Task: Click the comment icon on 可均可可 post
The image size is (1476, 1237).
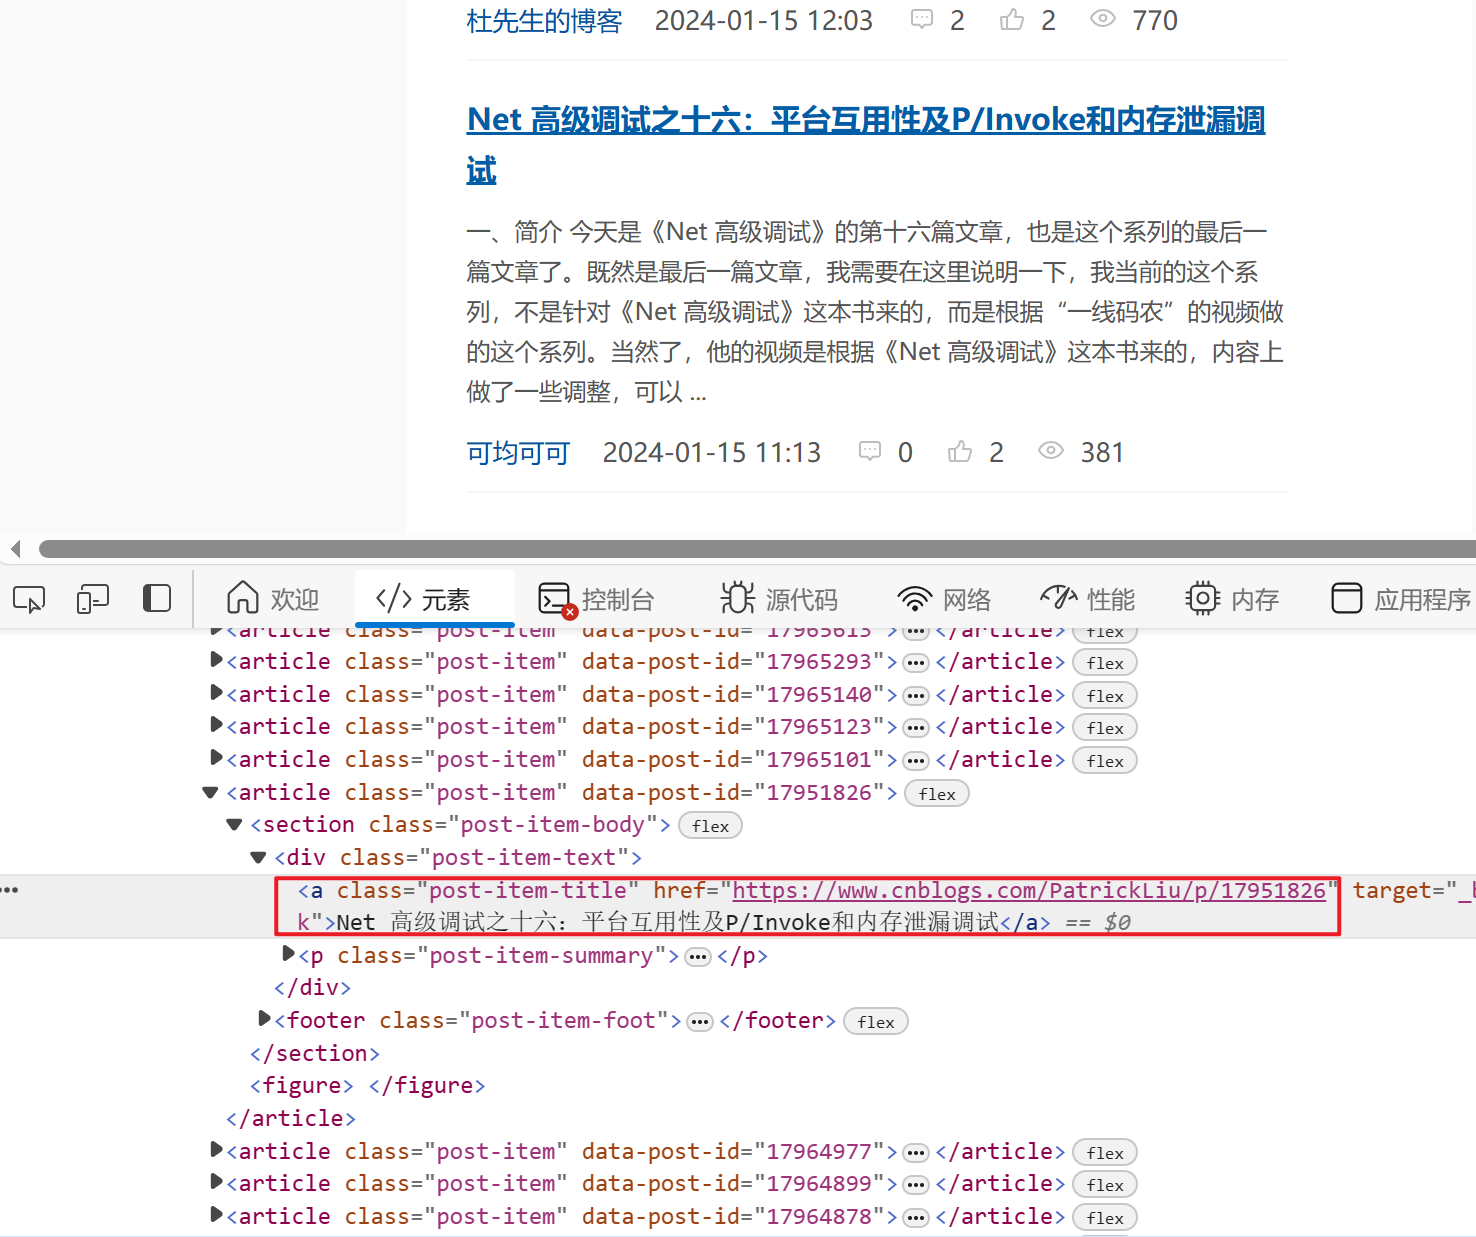Action: [x=870, y=452]
